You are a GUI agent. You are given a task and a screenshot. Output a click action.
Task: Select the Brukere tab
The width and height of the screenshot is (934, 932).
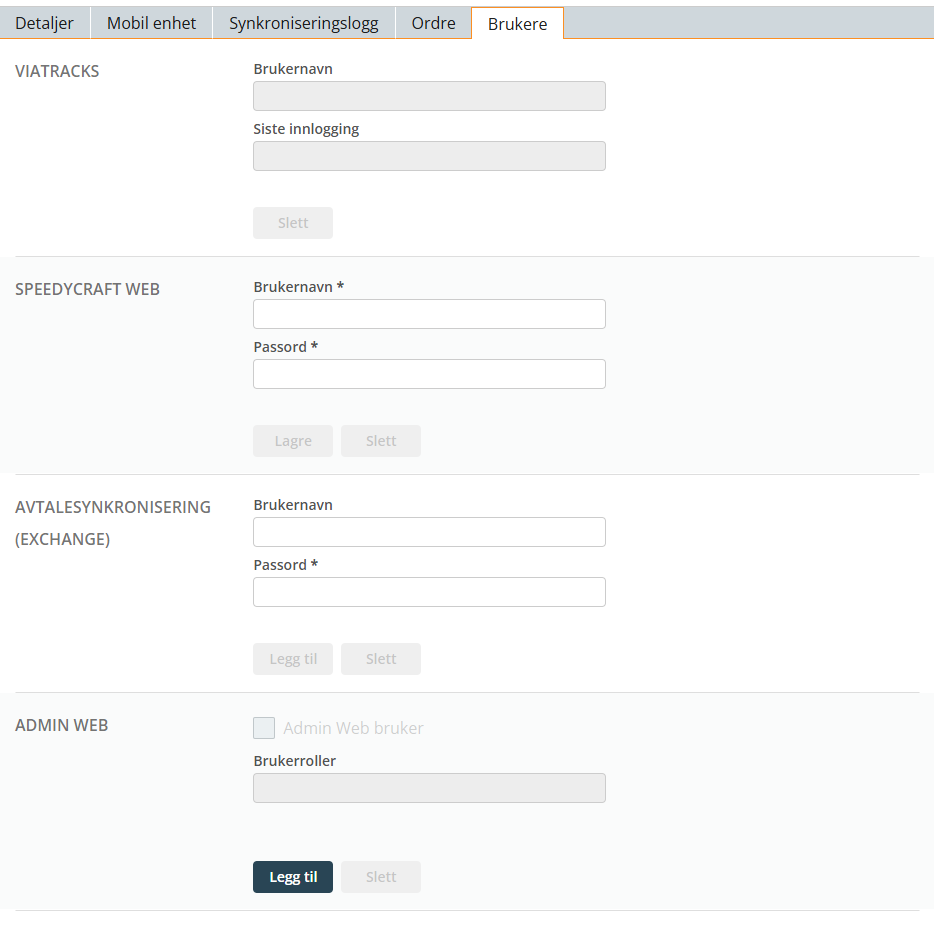(x=517, y=24)
